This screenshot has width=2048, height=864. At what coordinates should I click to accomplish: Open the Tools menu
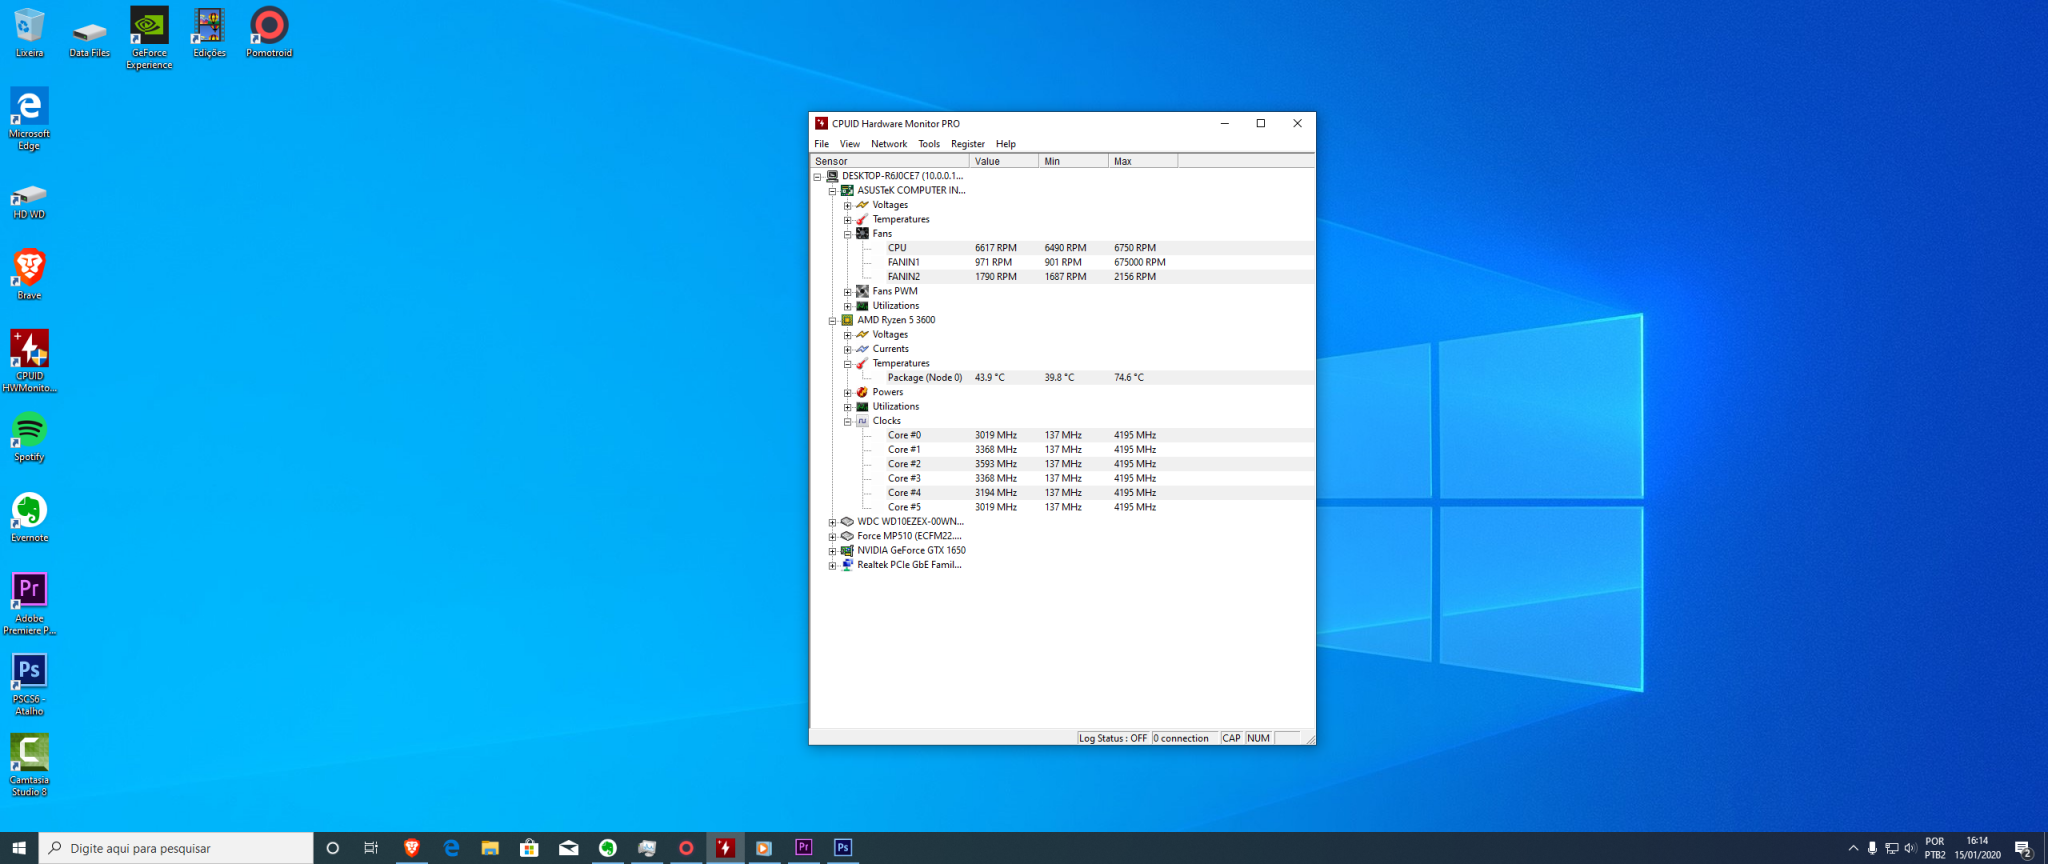click(929, 144)
